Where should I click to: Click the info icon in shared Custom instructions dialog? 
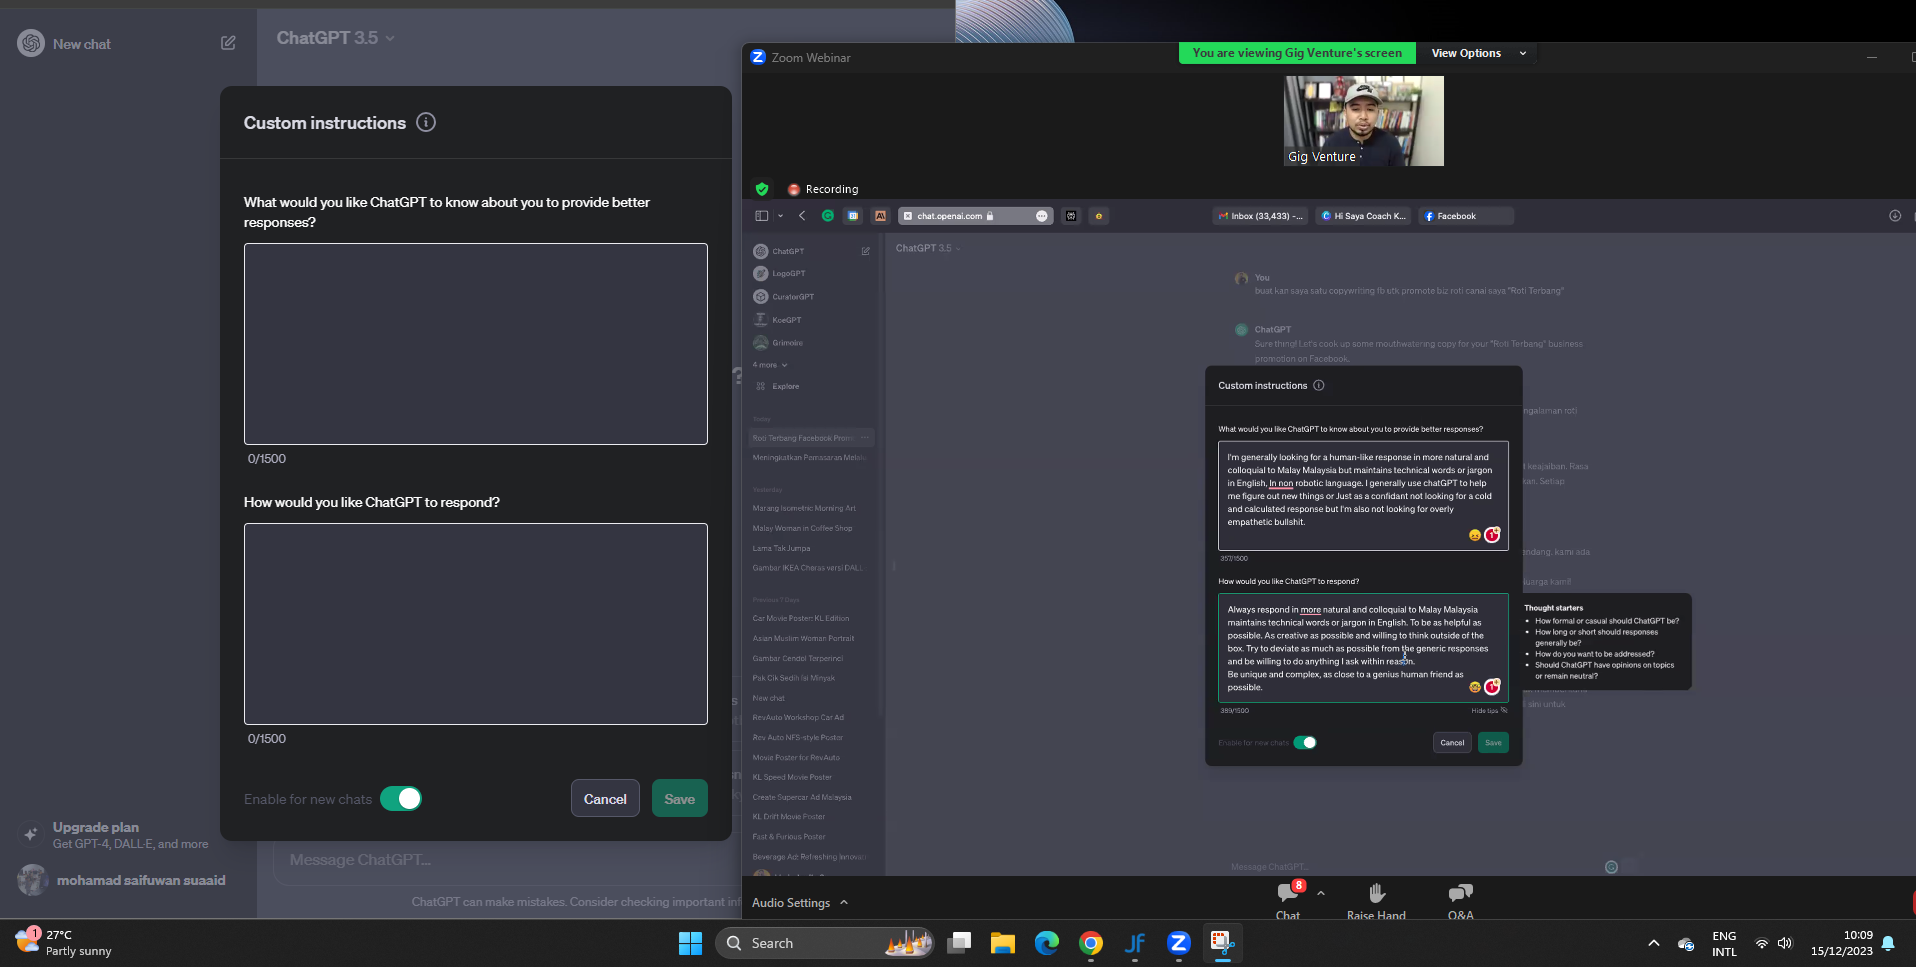(1319, 385)
